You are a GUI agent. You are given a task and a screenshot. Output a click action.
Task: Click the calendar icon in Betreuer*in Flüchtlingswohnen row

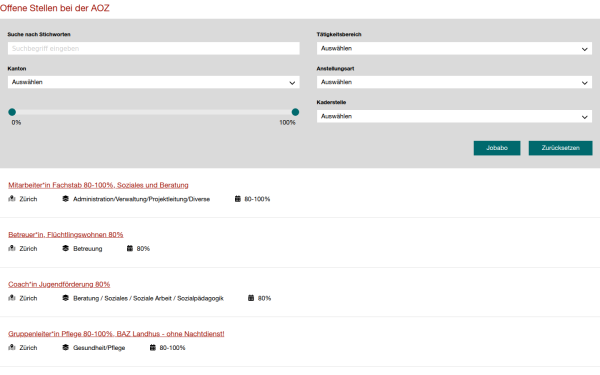[130, 248]
